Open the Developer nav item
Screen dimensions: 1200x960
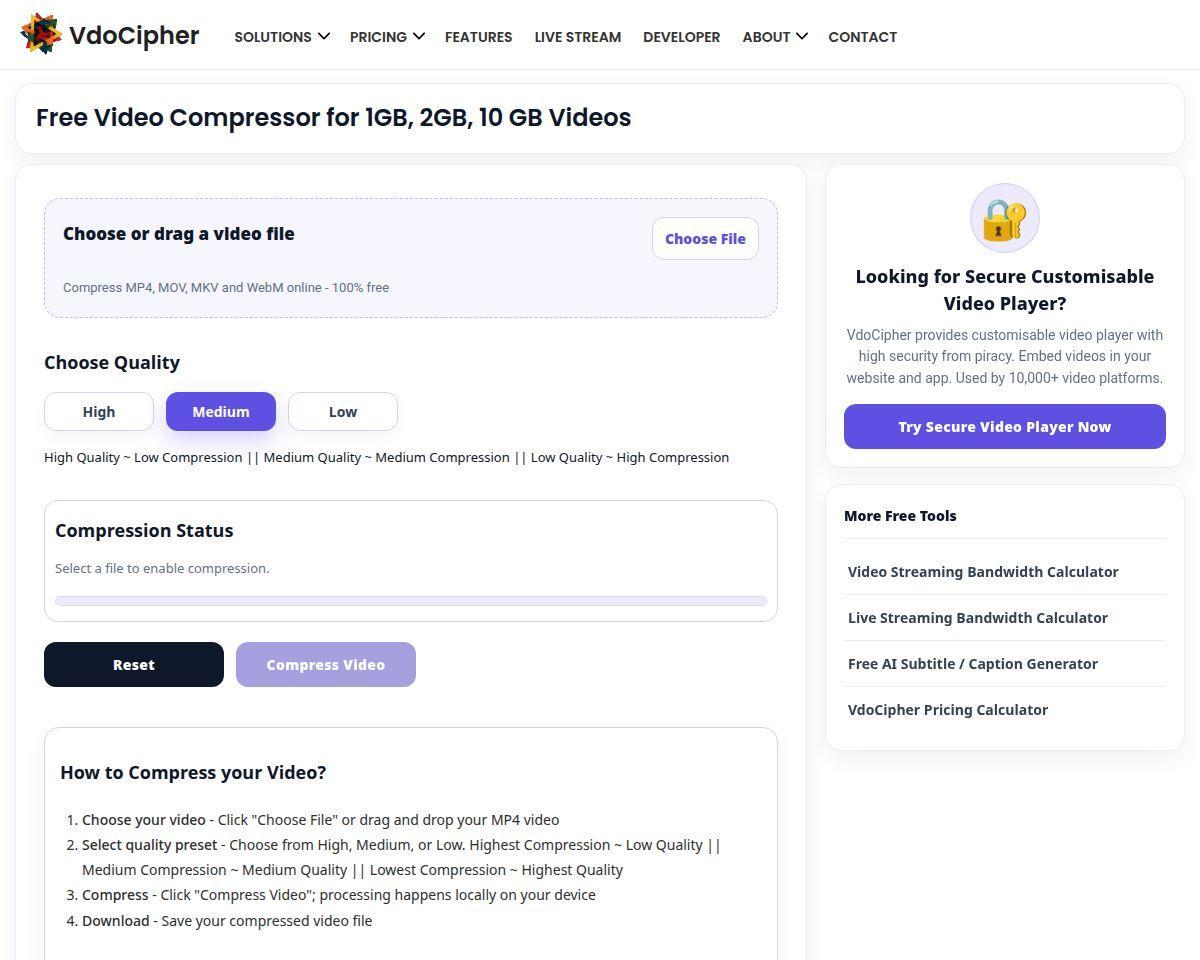coord(682,37)
